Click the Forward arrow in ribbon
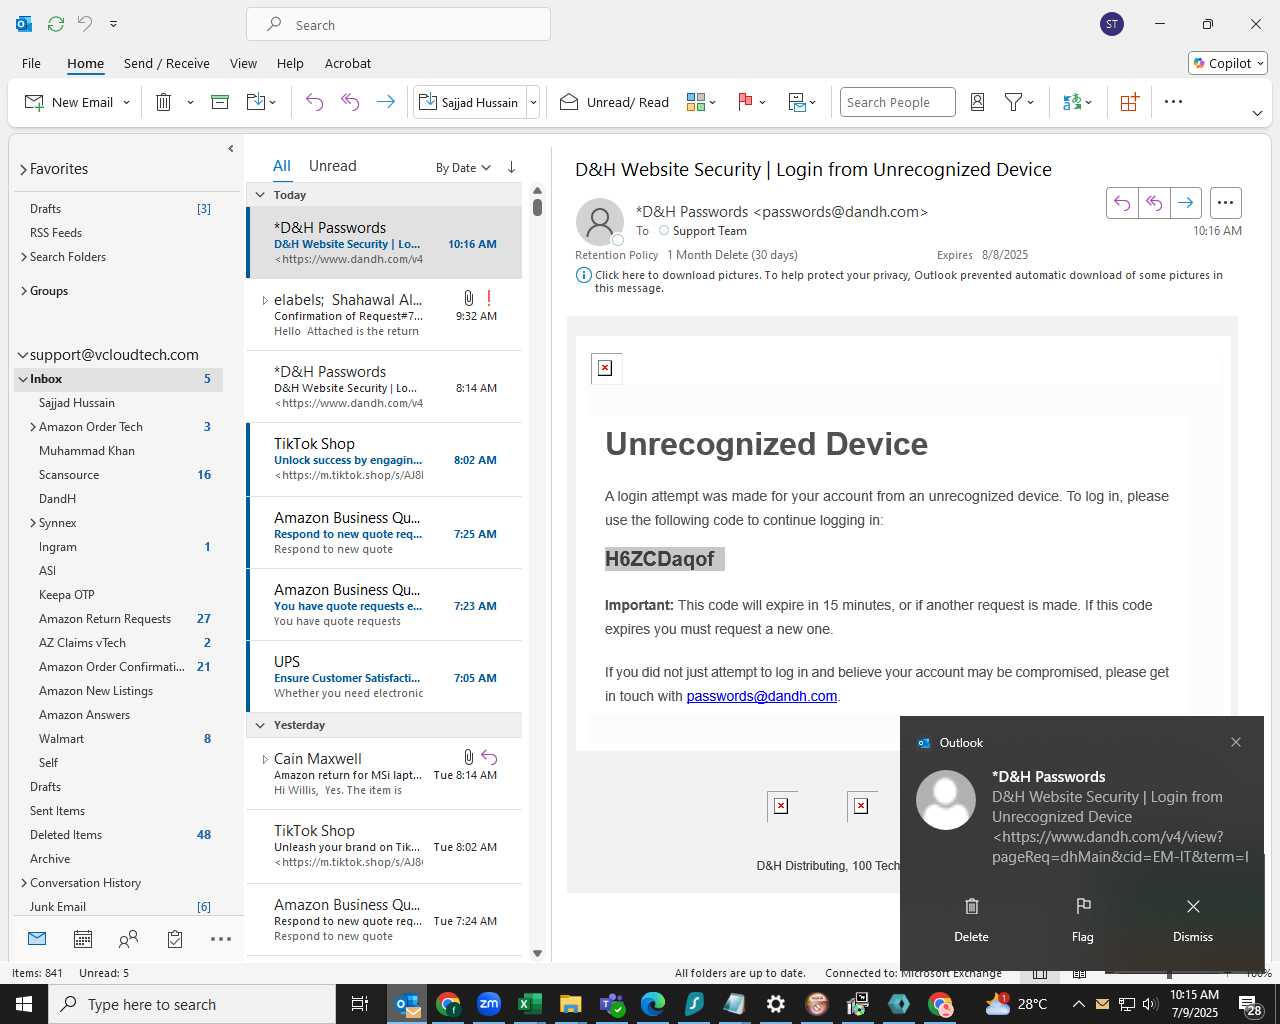Image resolution: width=1280 pixels, height=1024 pixels. [x=385, y=102]
